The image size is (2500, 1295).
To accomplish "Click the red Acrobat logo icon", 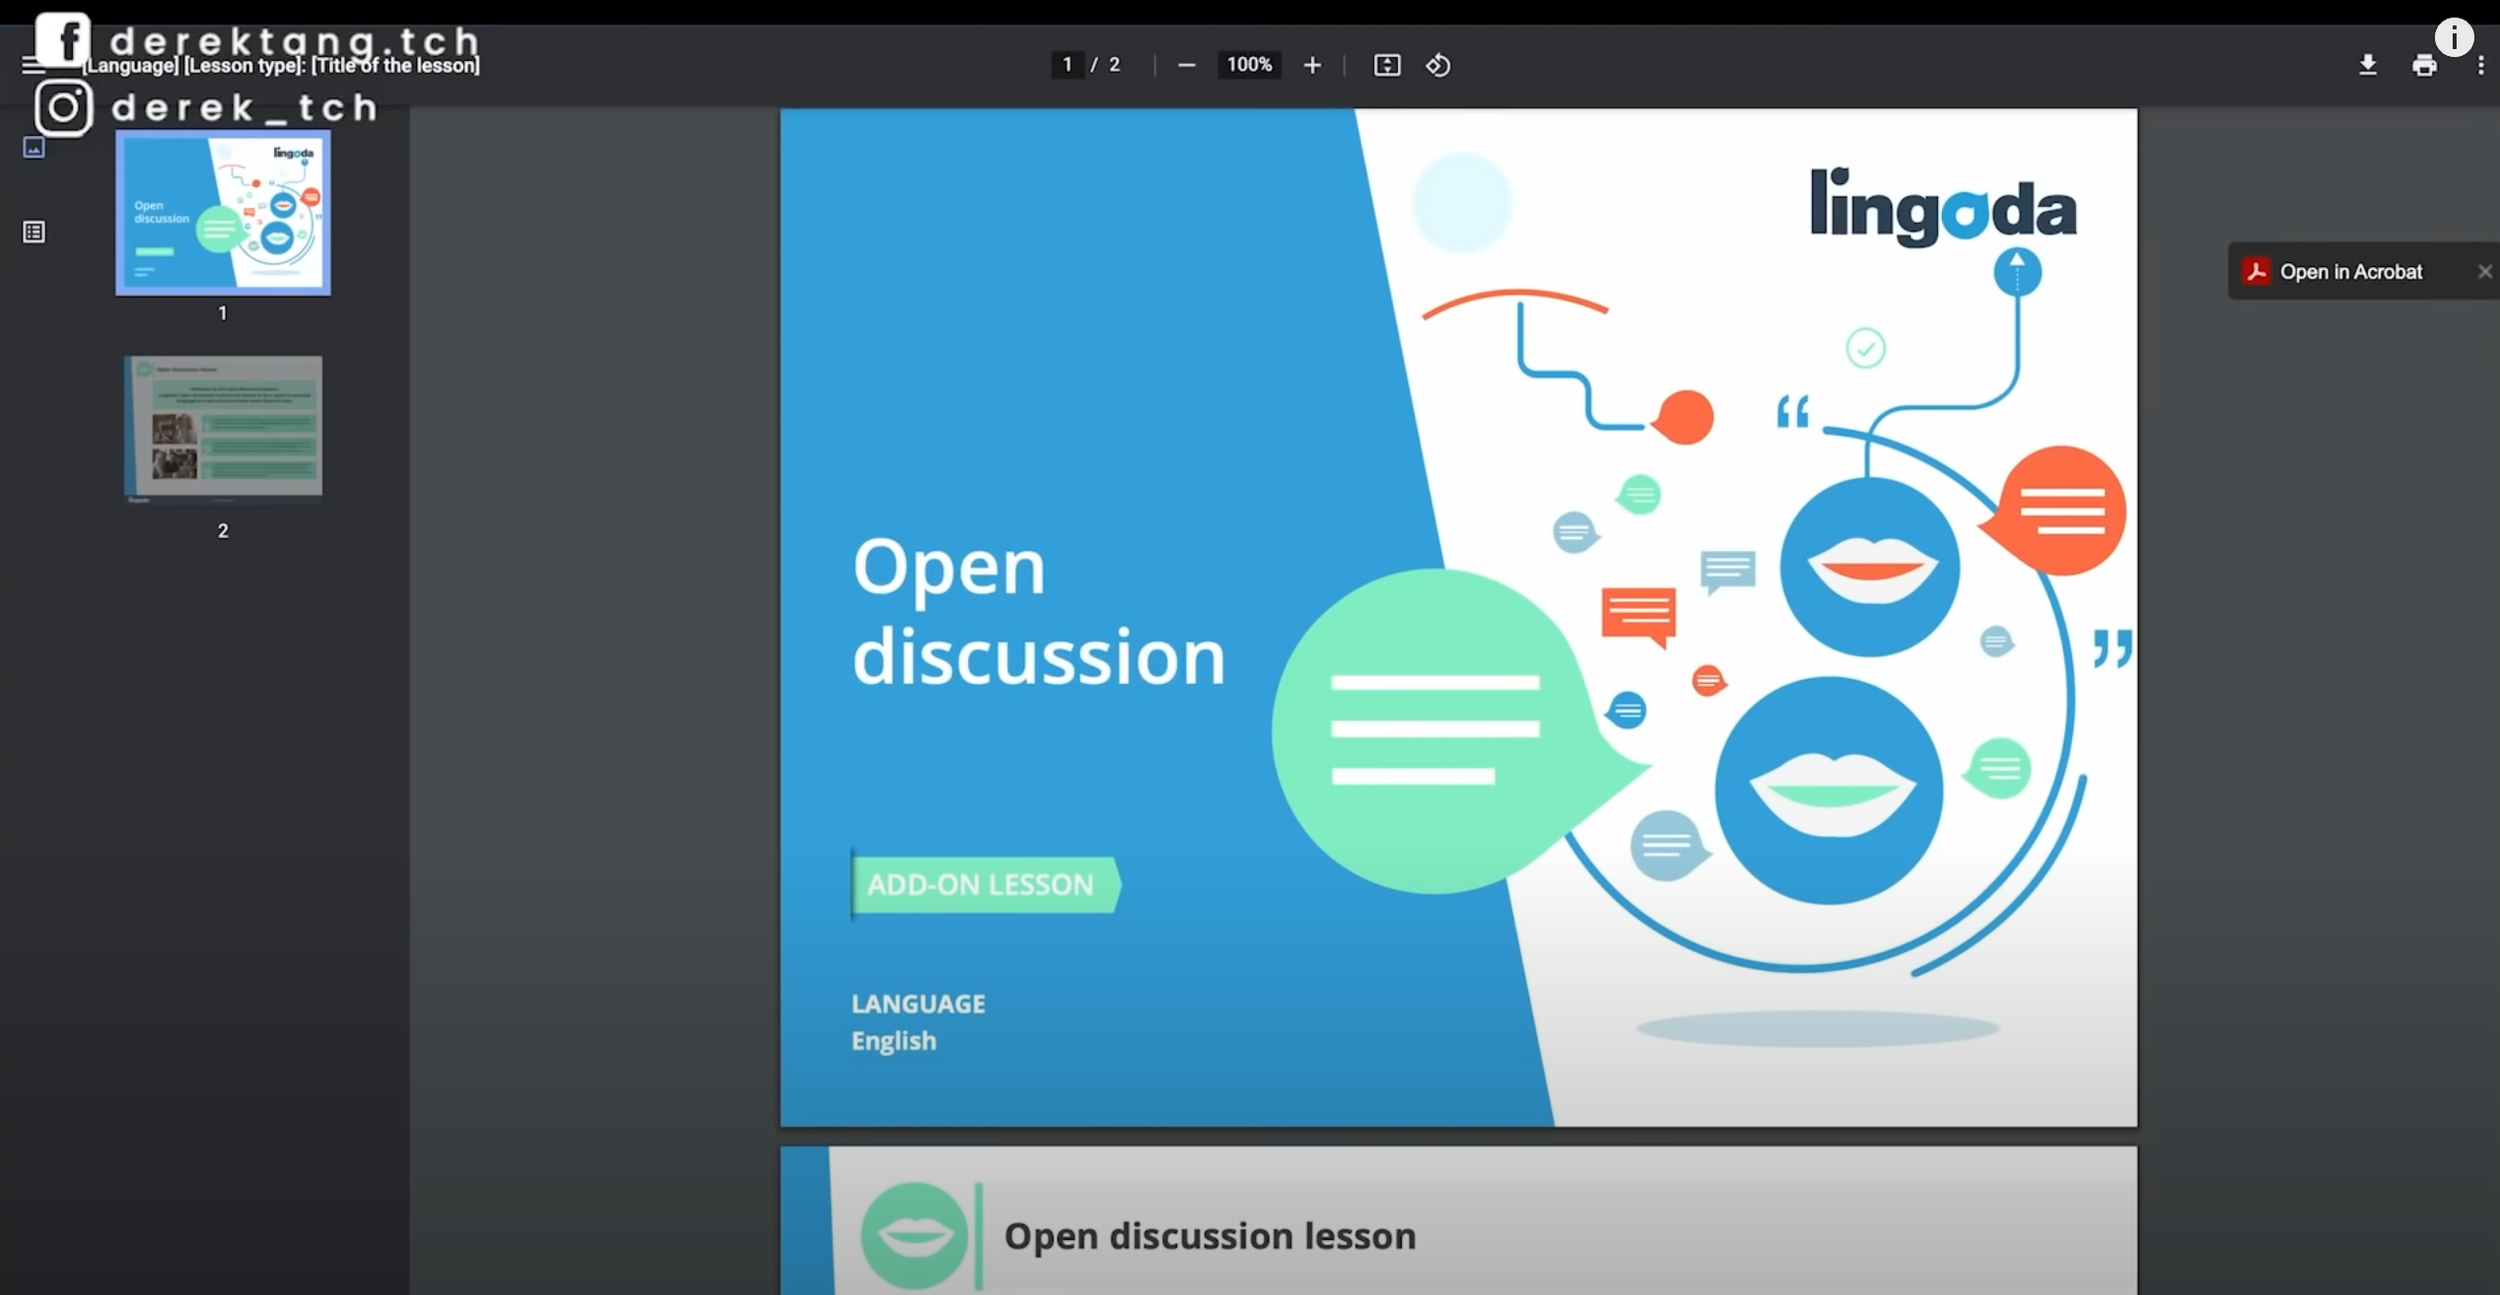I will pos(2256,271).
